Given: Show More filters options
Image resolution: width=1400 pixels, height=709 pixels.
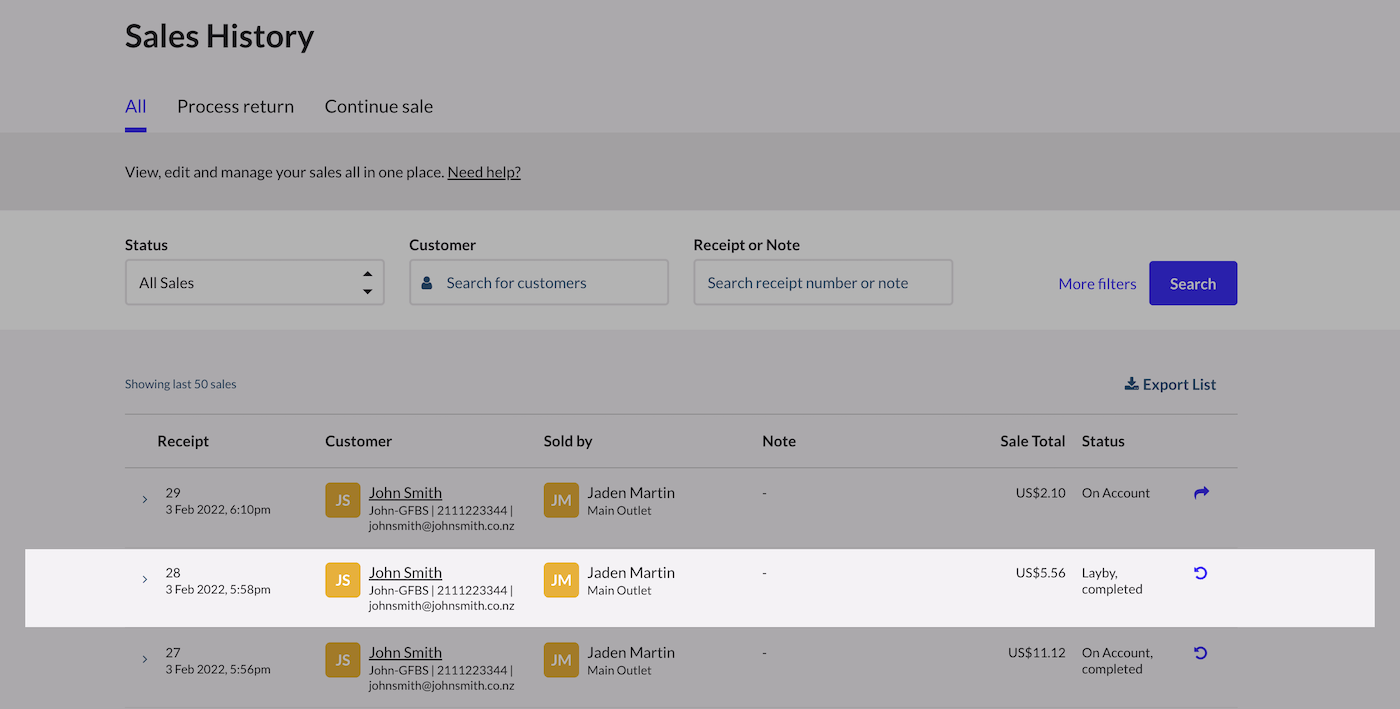Looking at the screenshot, I should [1097, 283].
